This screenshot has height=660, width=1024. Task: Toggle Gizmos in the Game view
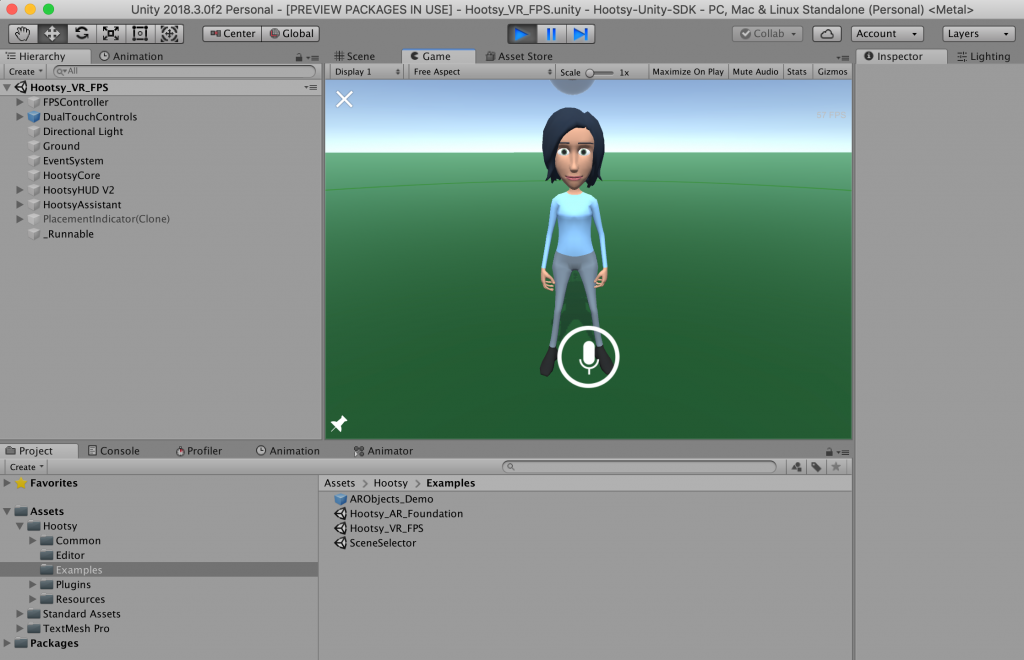(x=832, y=72)
